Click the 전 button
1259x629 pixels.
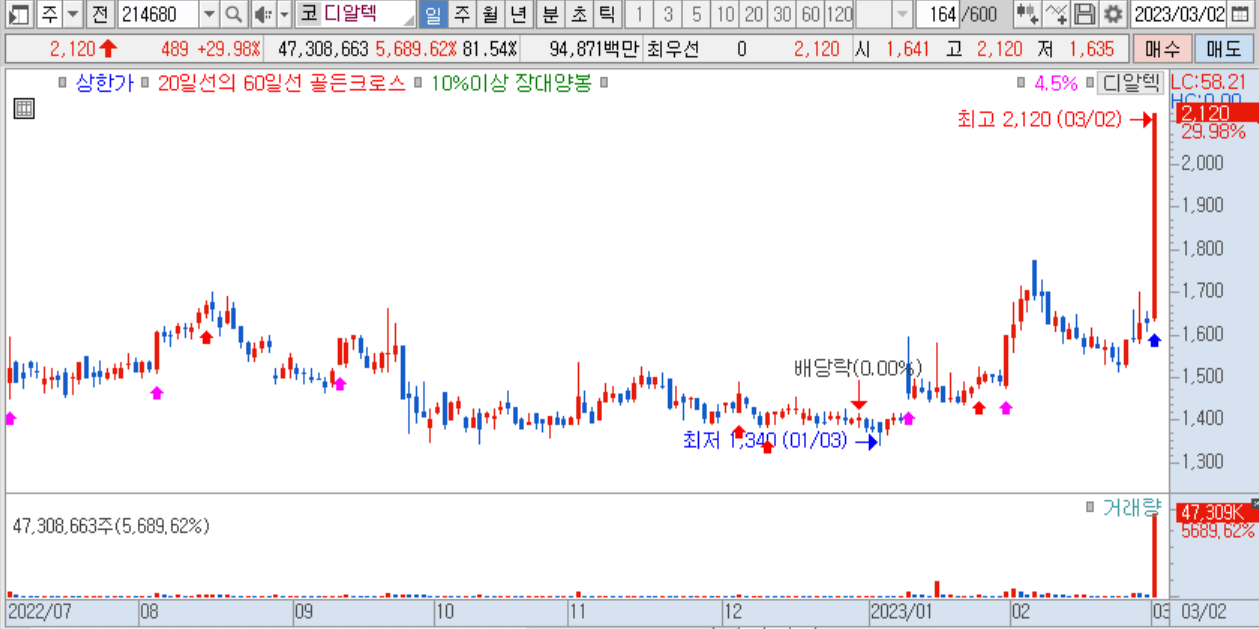tap(99, 14)
